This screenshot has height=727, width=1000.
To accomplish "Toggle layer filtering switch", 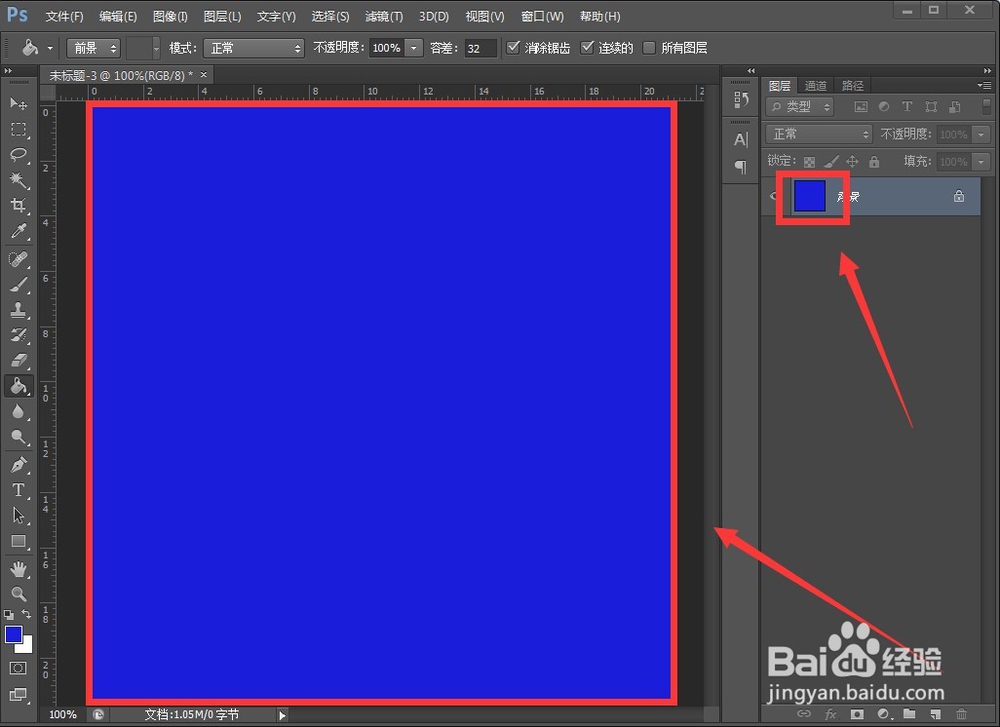I will pos(987,106).
